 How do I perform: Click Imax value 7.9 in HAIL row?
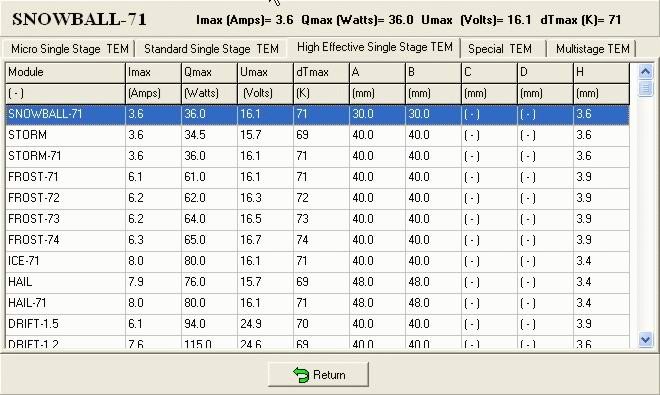click(136, 282)
